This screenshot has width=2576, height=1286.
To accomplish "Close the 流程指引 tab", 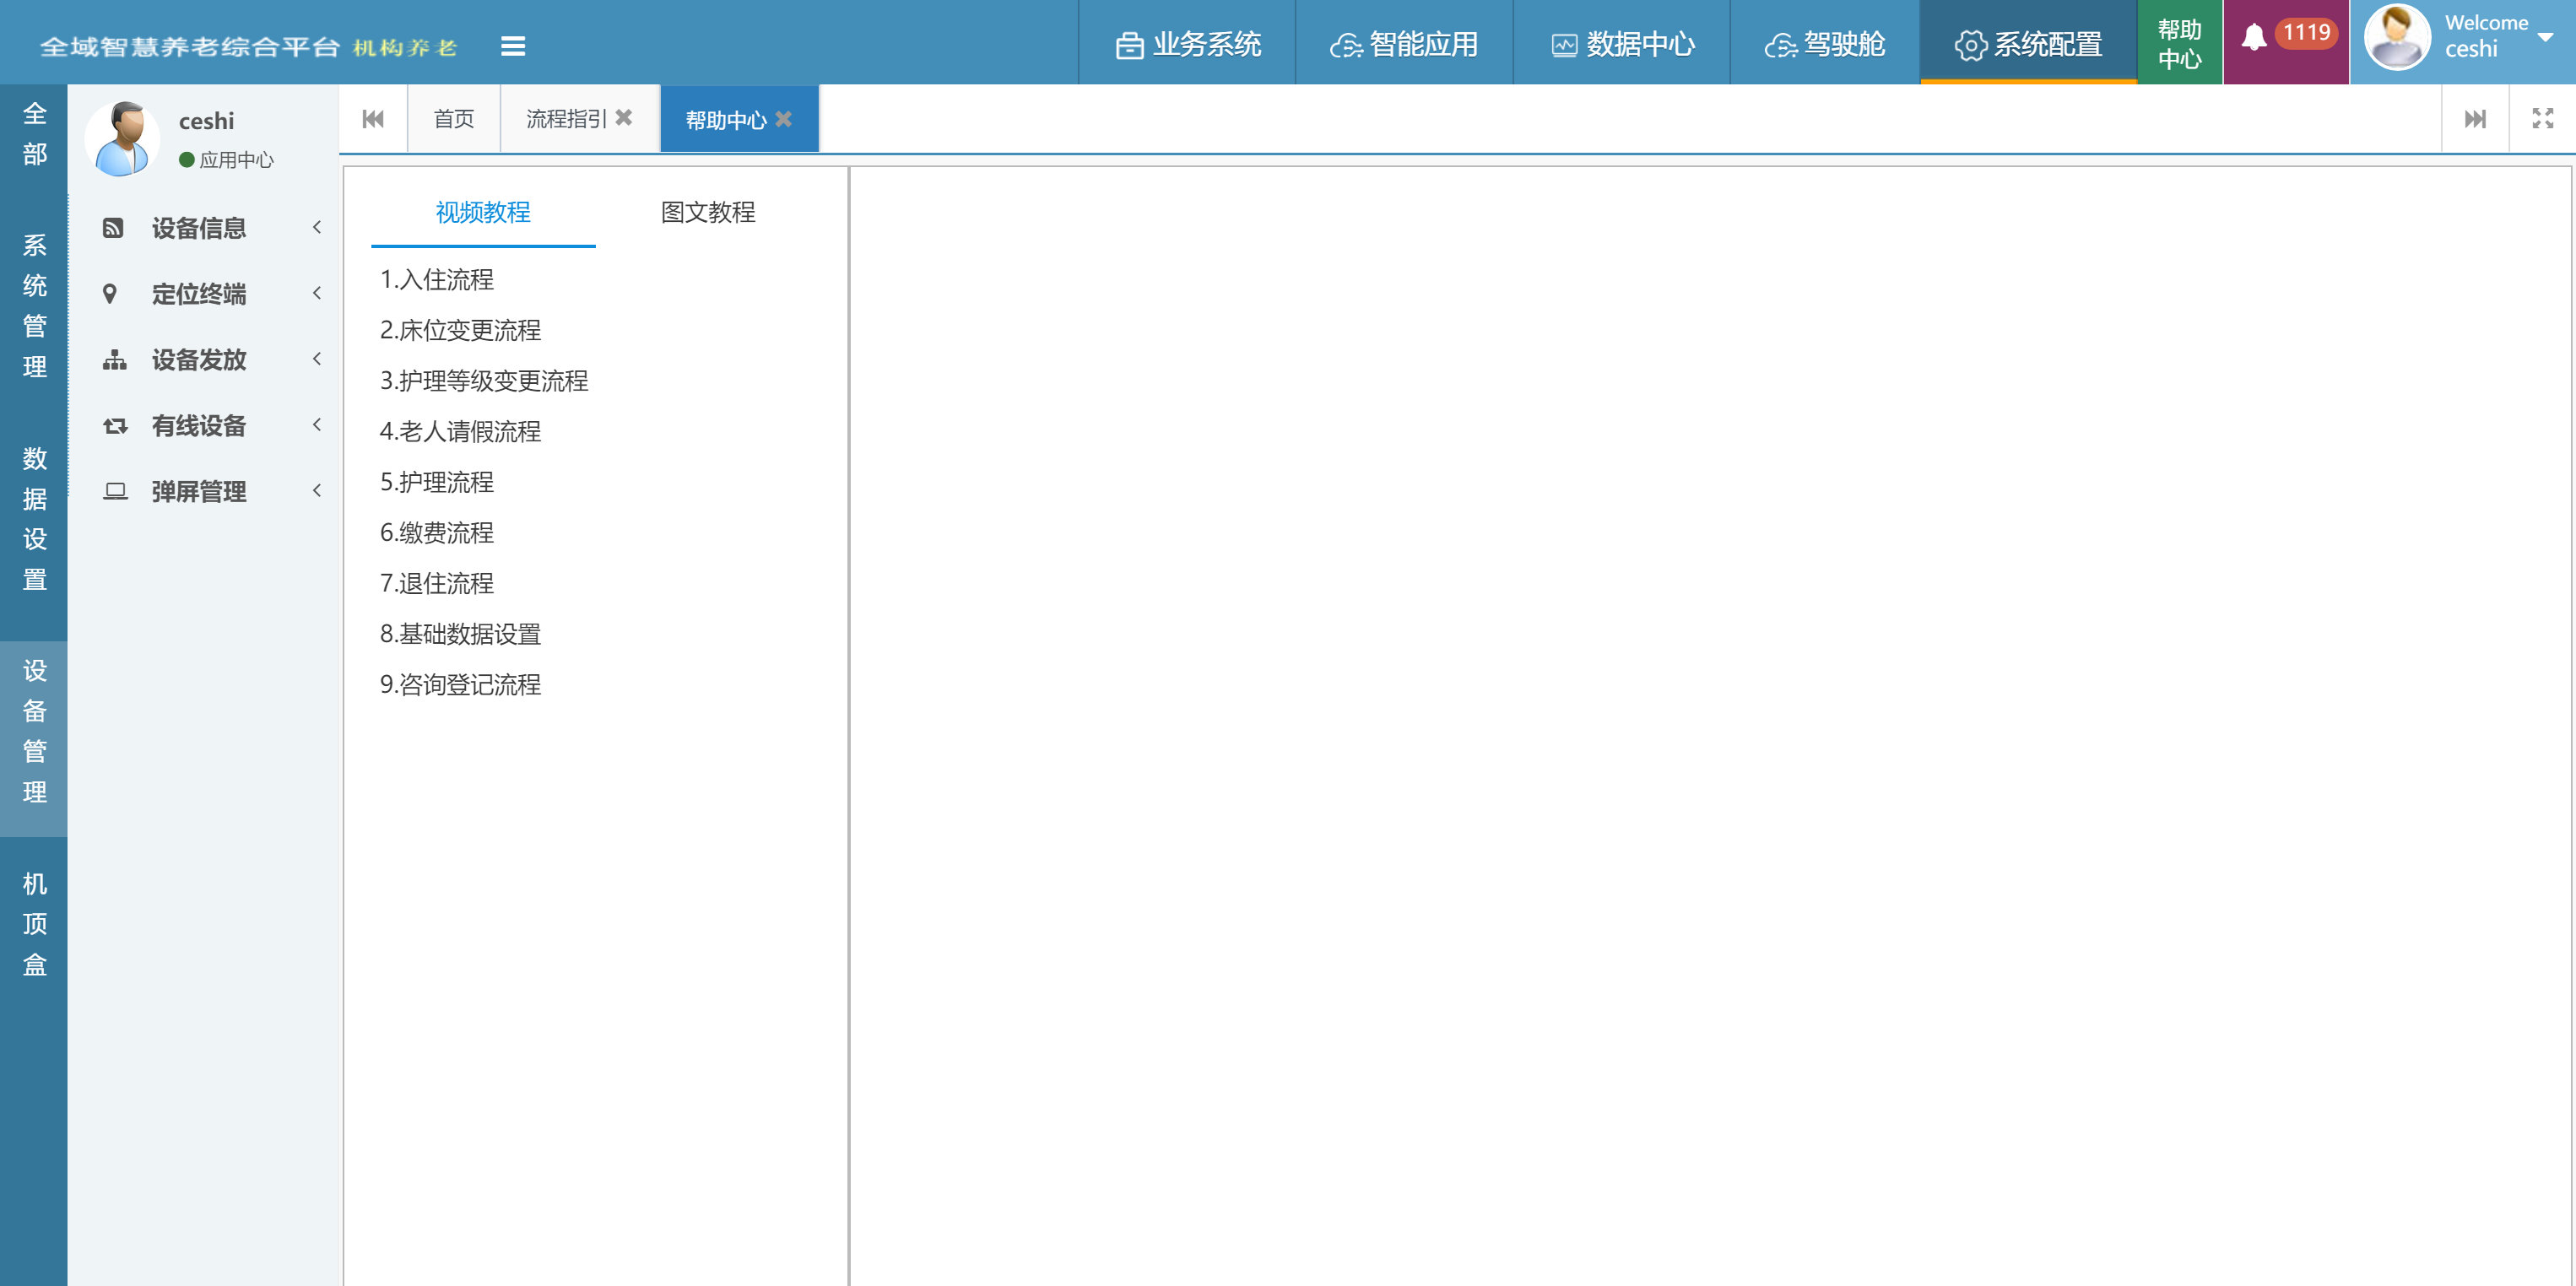I will 624,118.
